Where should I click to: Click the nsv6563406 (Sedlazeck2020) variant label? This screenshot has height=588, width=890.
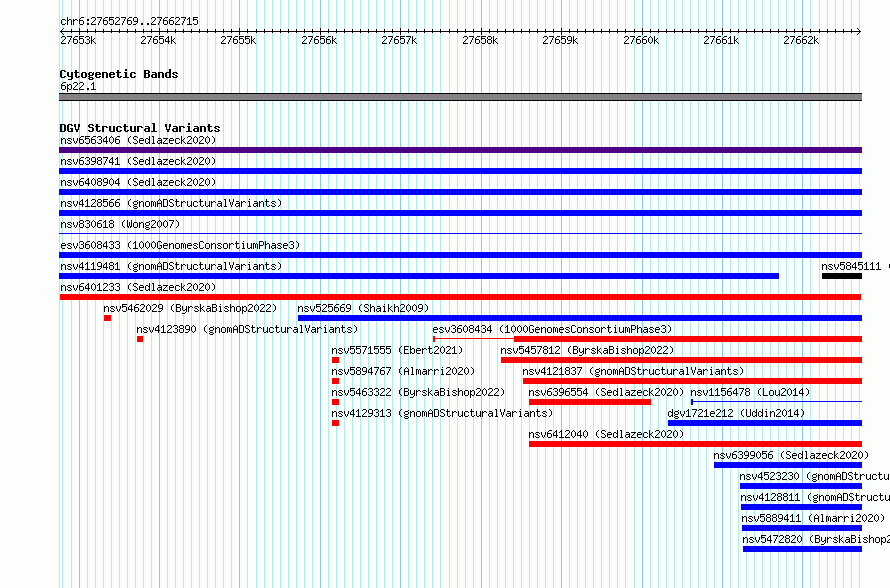pos(138,140)
